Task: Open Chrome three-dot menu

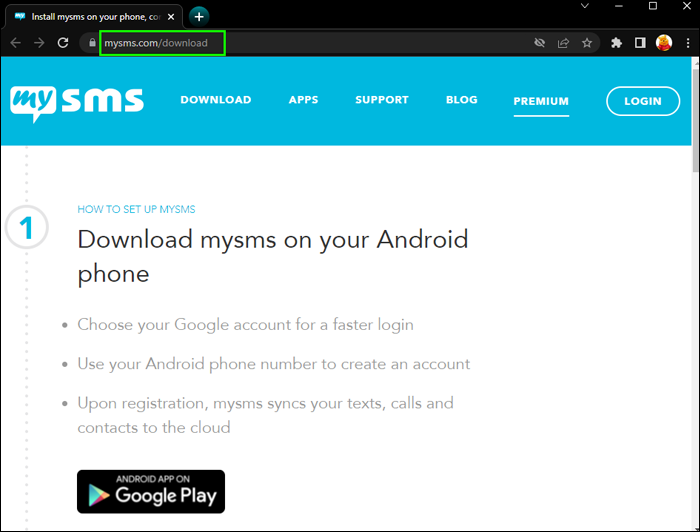Action: (x=688, y=43)
